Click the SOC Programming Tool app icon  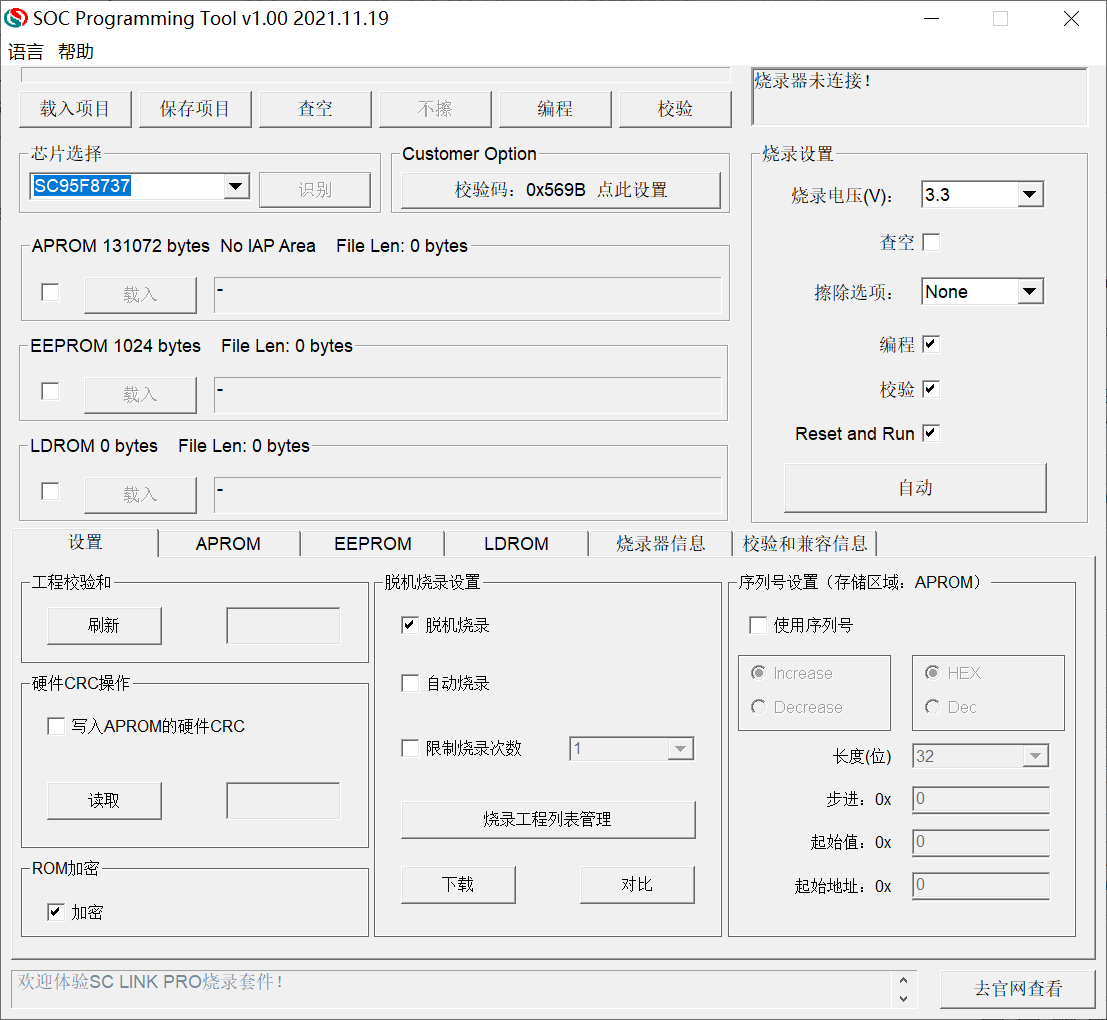coord(16,18)
